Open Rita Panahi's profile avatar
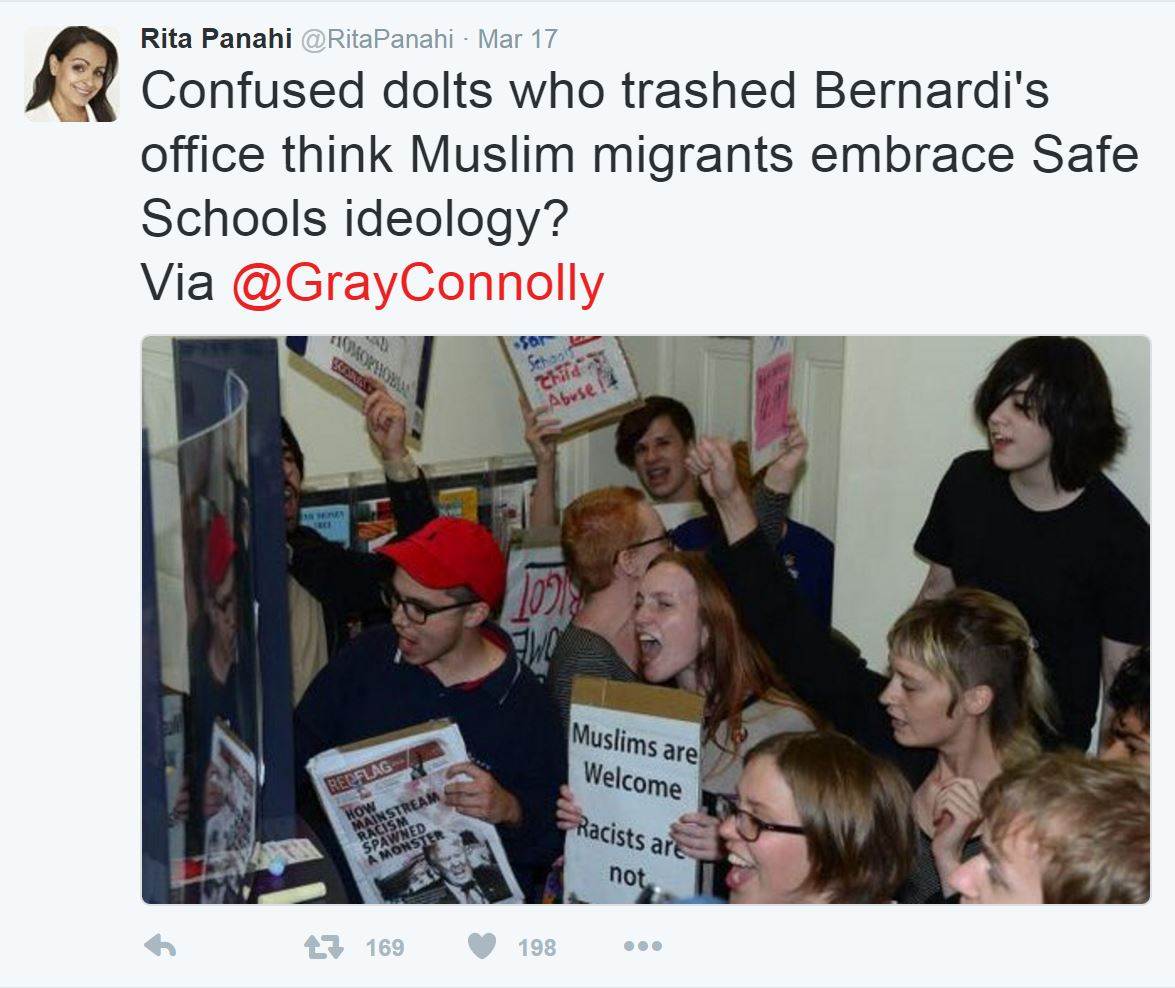This screenshot has width=1175, height=988. pos(71,74)
